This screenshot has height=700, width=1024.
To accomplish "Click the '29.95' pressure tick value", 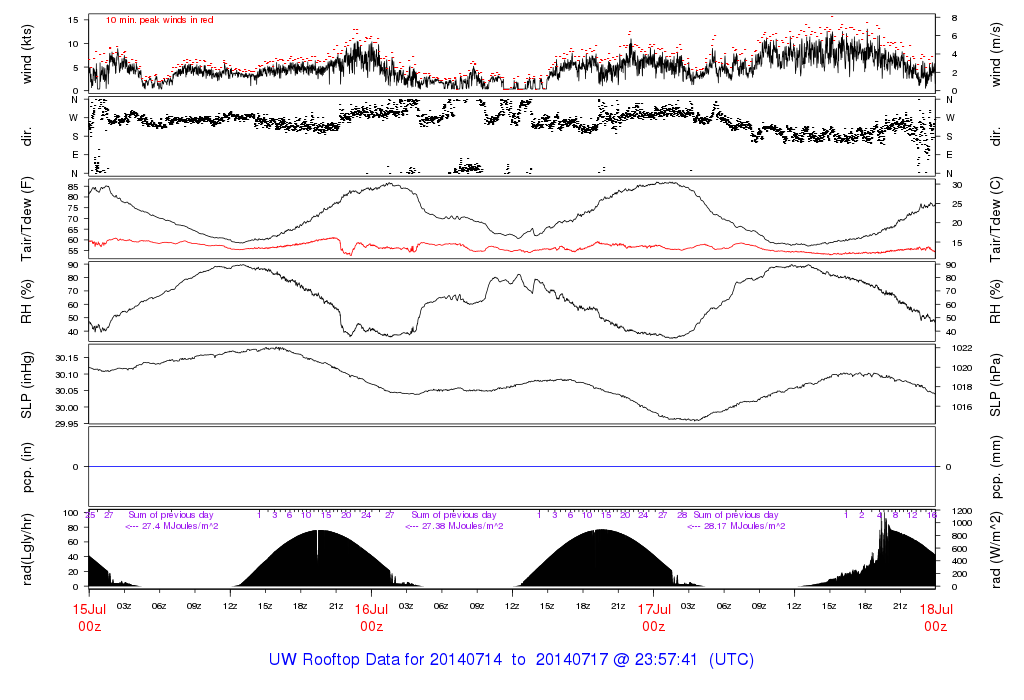I will click(67, 424).
